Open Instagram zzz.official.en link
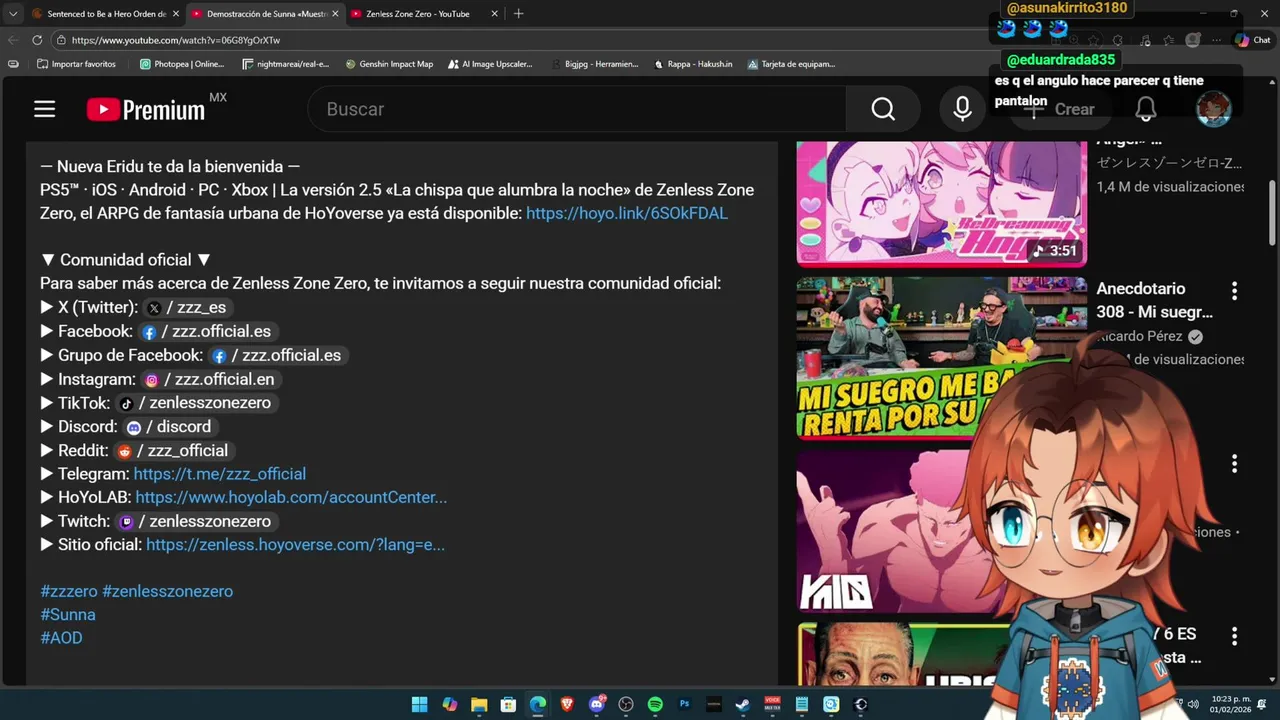 210,379
